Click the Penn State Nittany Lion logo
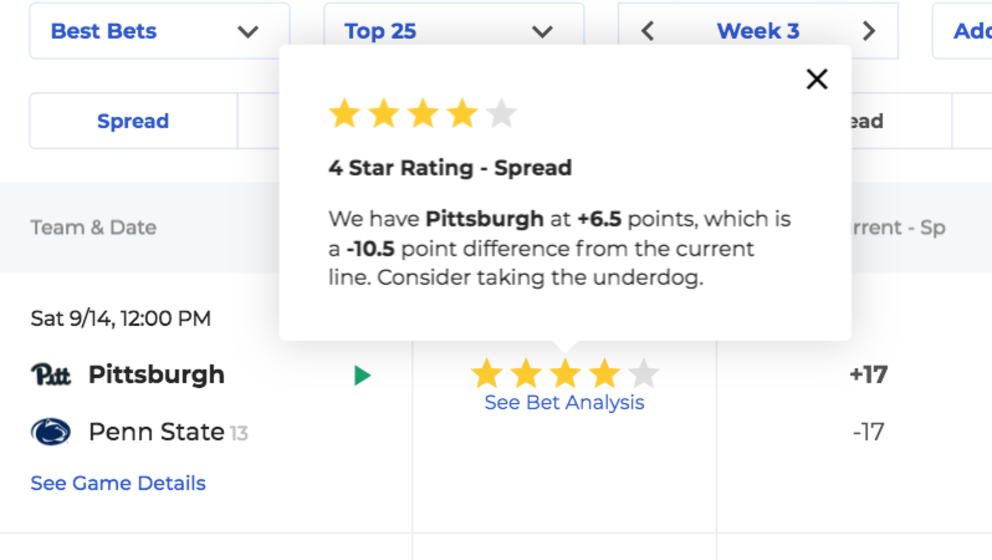This screenshot has width=992, height=560. [51, 432]
